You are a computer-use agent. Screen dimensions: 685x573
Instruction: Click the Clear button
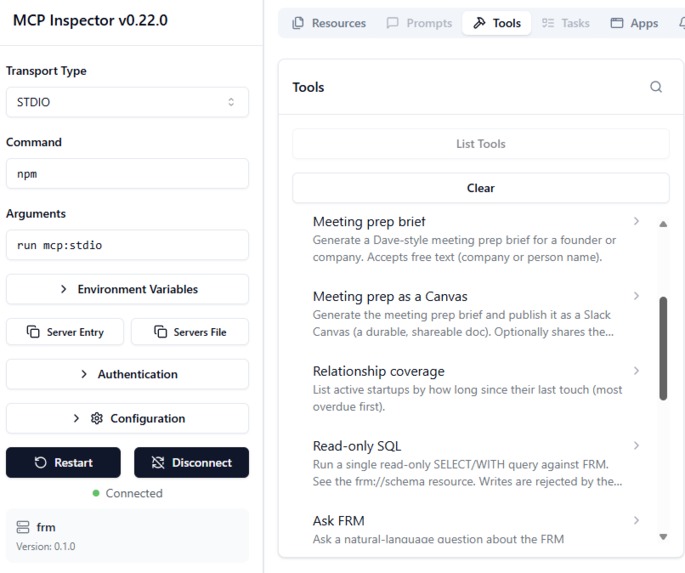481,188
